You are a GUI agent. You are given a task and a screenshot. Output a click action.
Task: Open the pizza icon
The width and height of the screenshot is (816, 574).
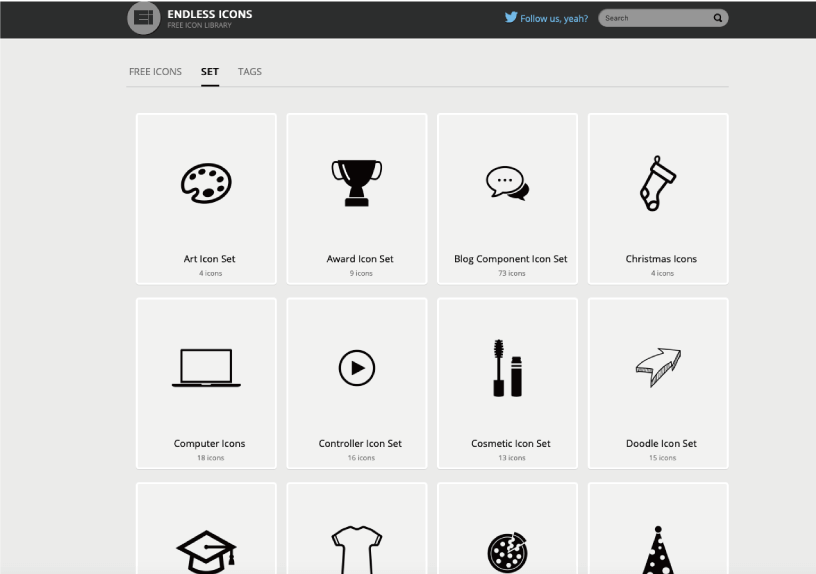point(507,552)
